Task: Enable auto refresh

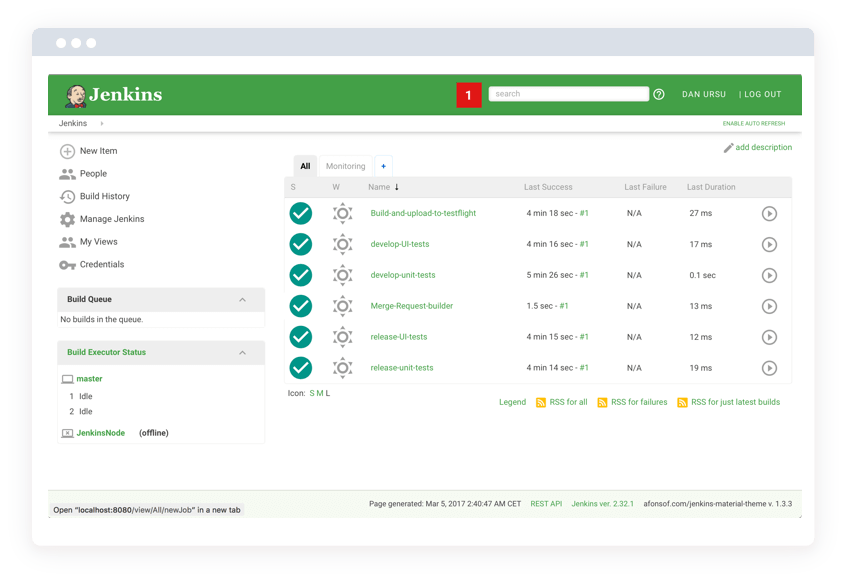Action: pos(754,124)
